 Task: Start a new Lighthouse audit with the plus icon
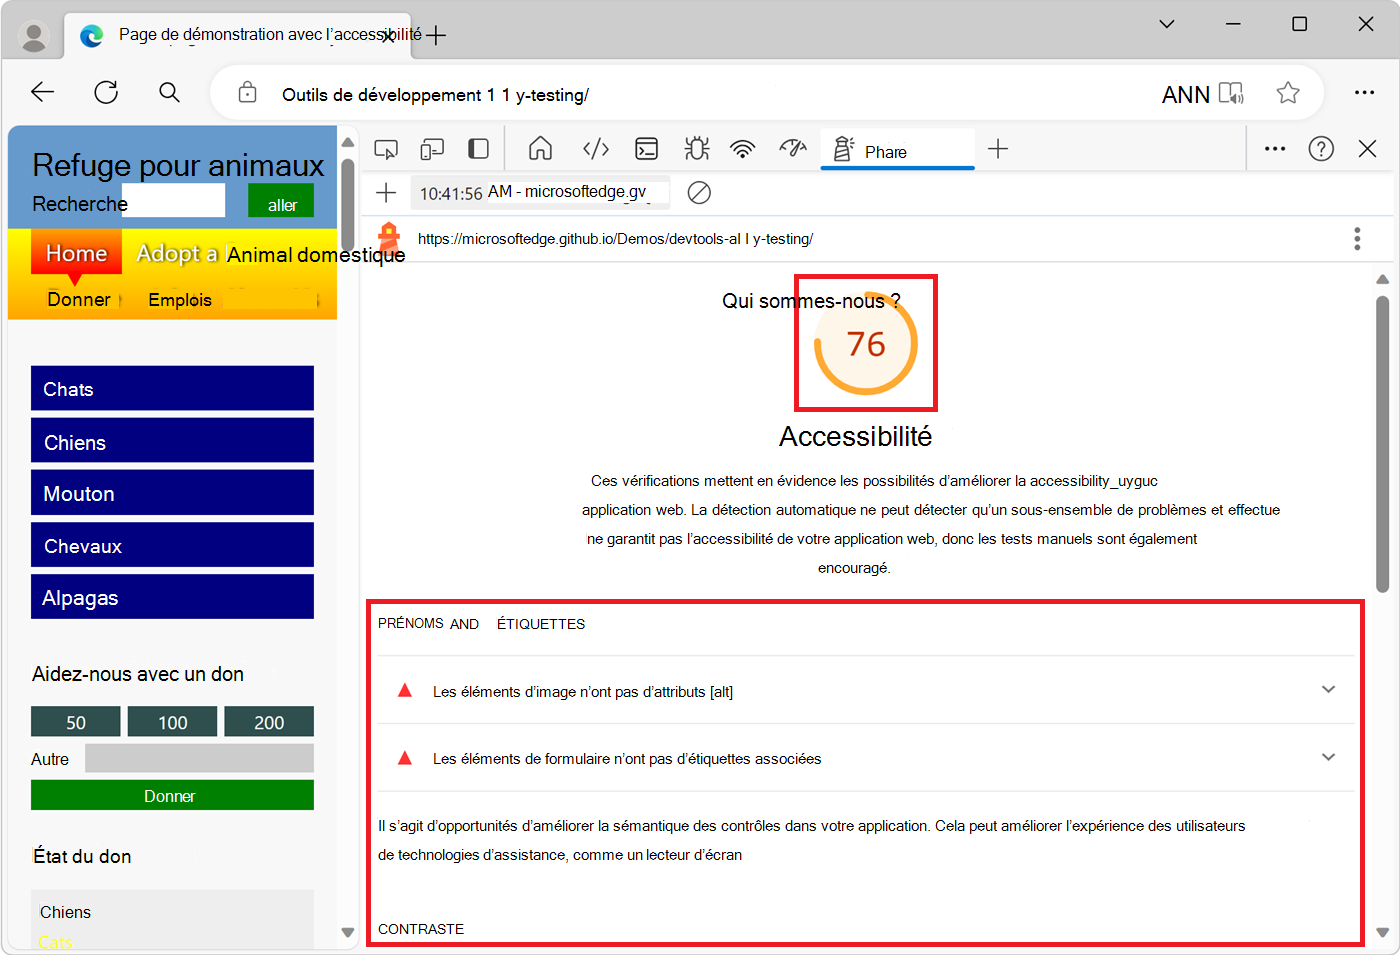click(x=386, y=193)
